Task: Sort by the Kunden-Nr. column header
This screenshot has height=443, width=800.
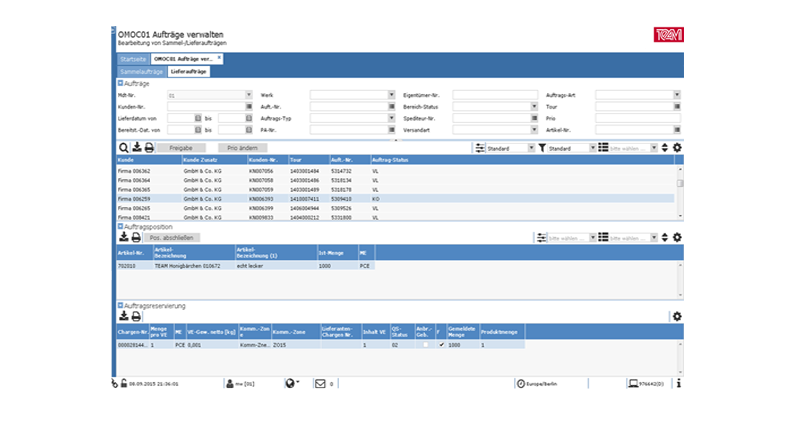Action: tap(268, 160)
